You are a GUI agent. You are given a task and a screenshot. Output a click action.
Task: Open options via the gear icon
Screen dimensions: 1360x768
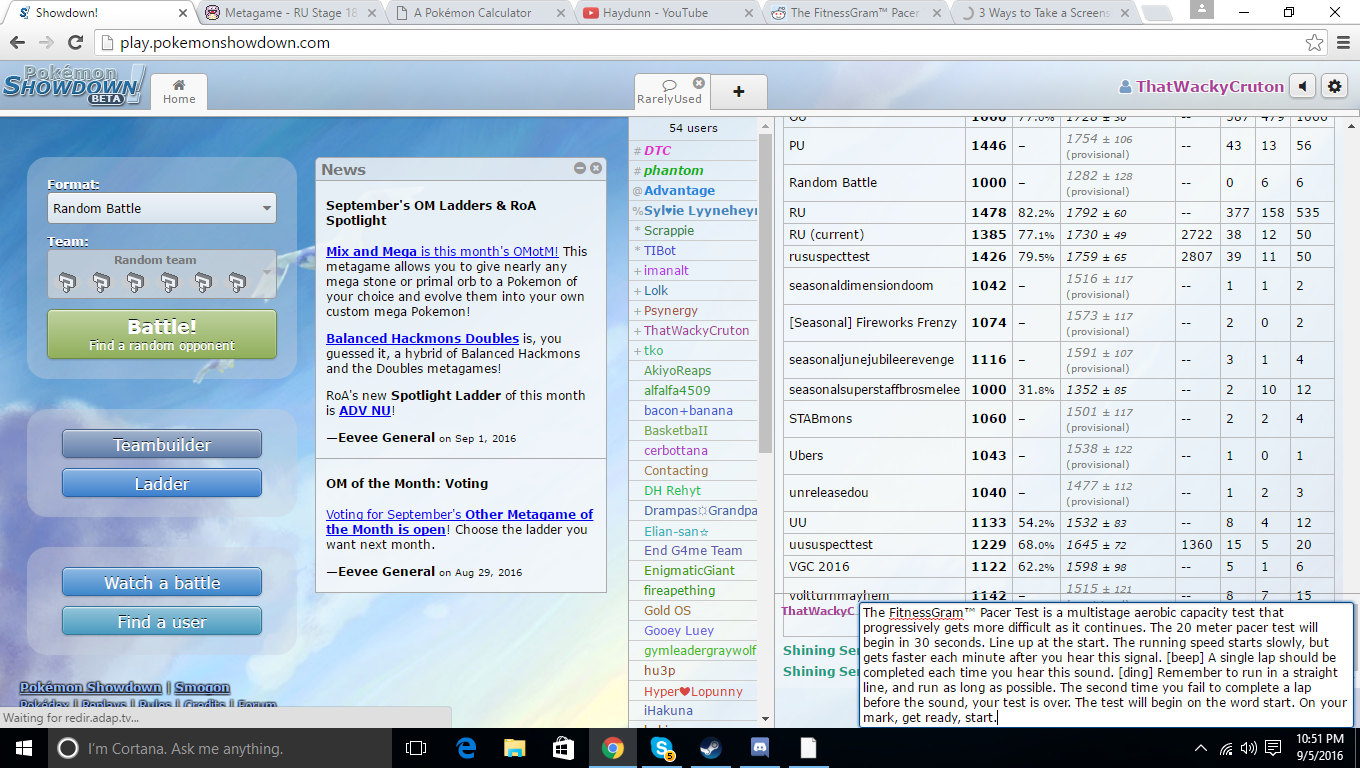1335,86
